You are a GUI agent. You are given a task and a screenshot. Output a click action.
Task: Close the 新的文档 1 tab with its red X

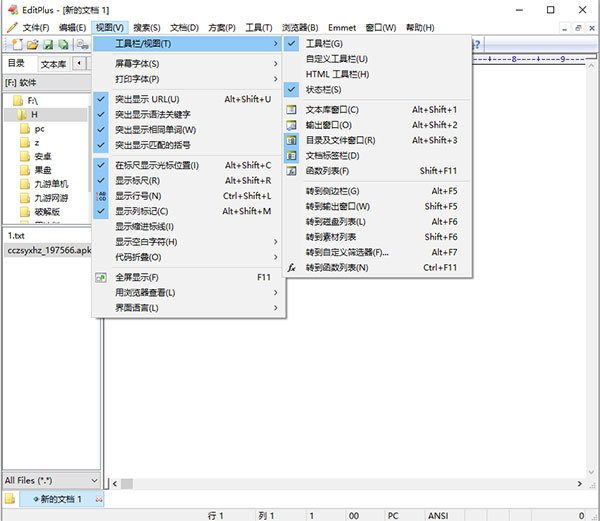pos(99,499)
